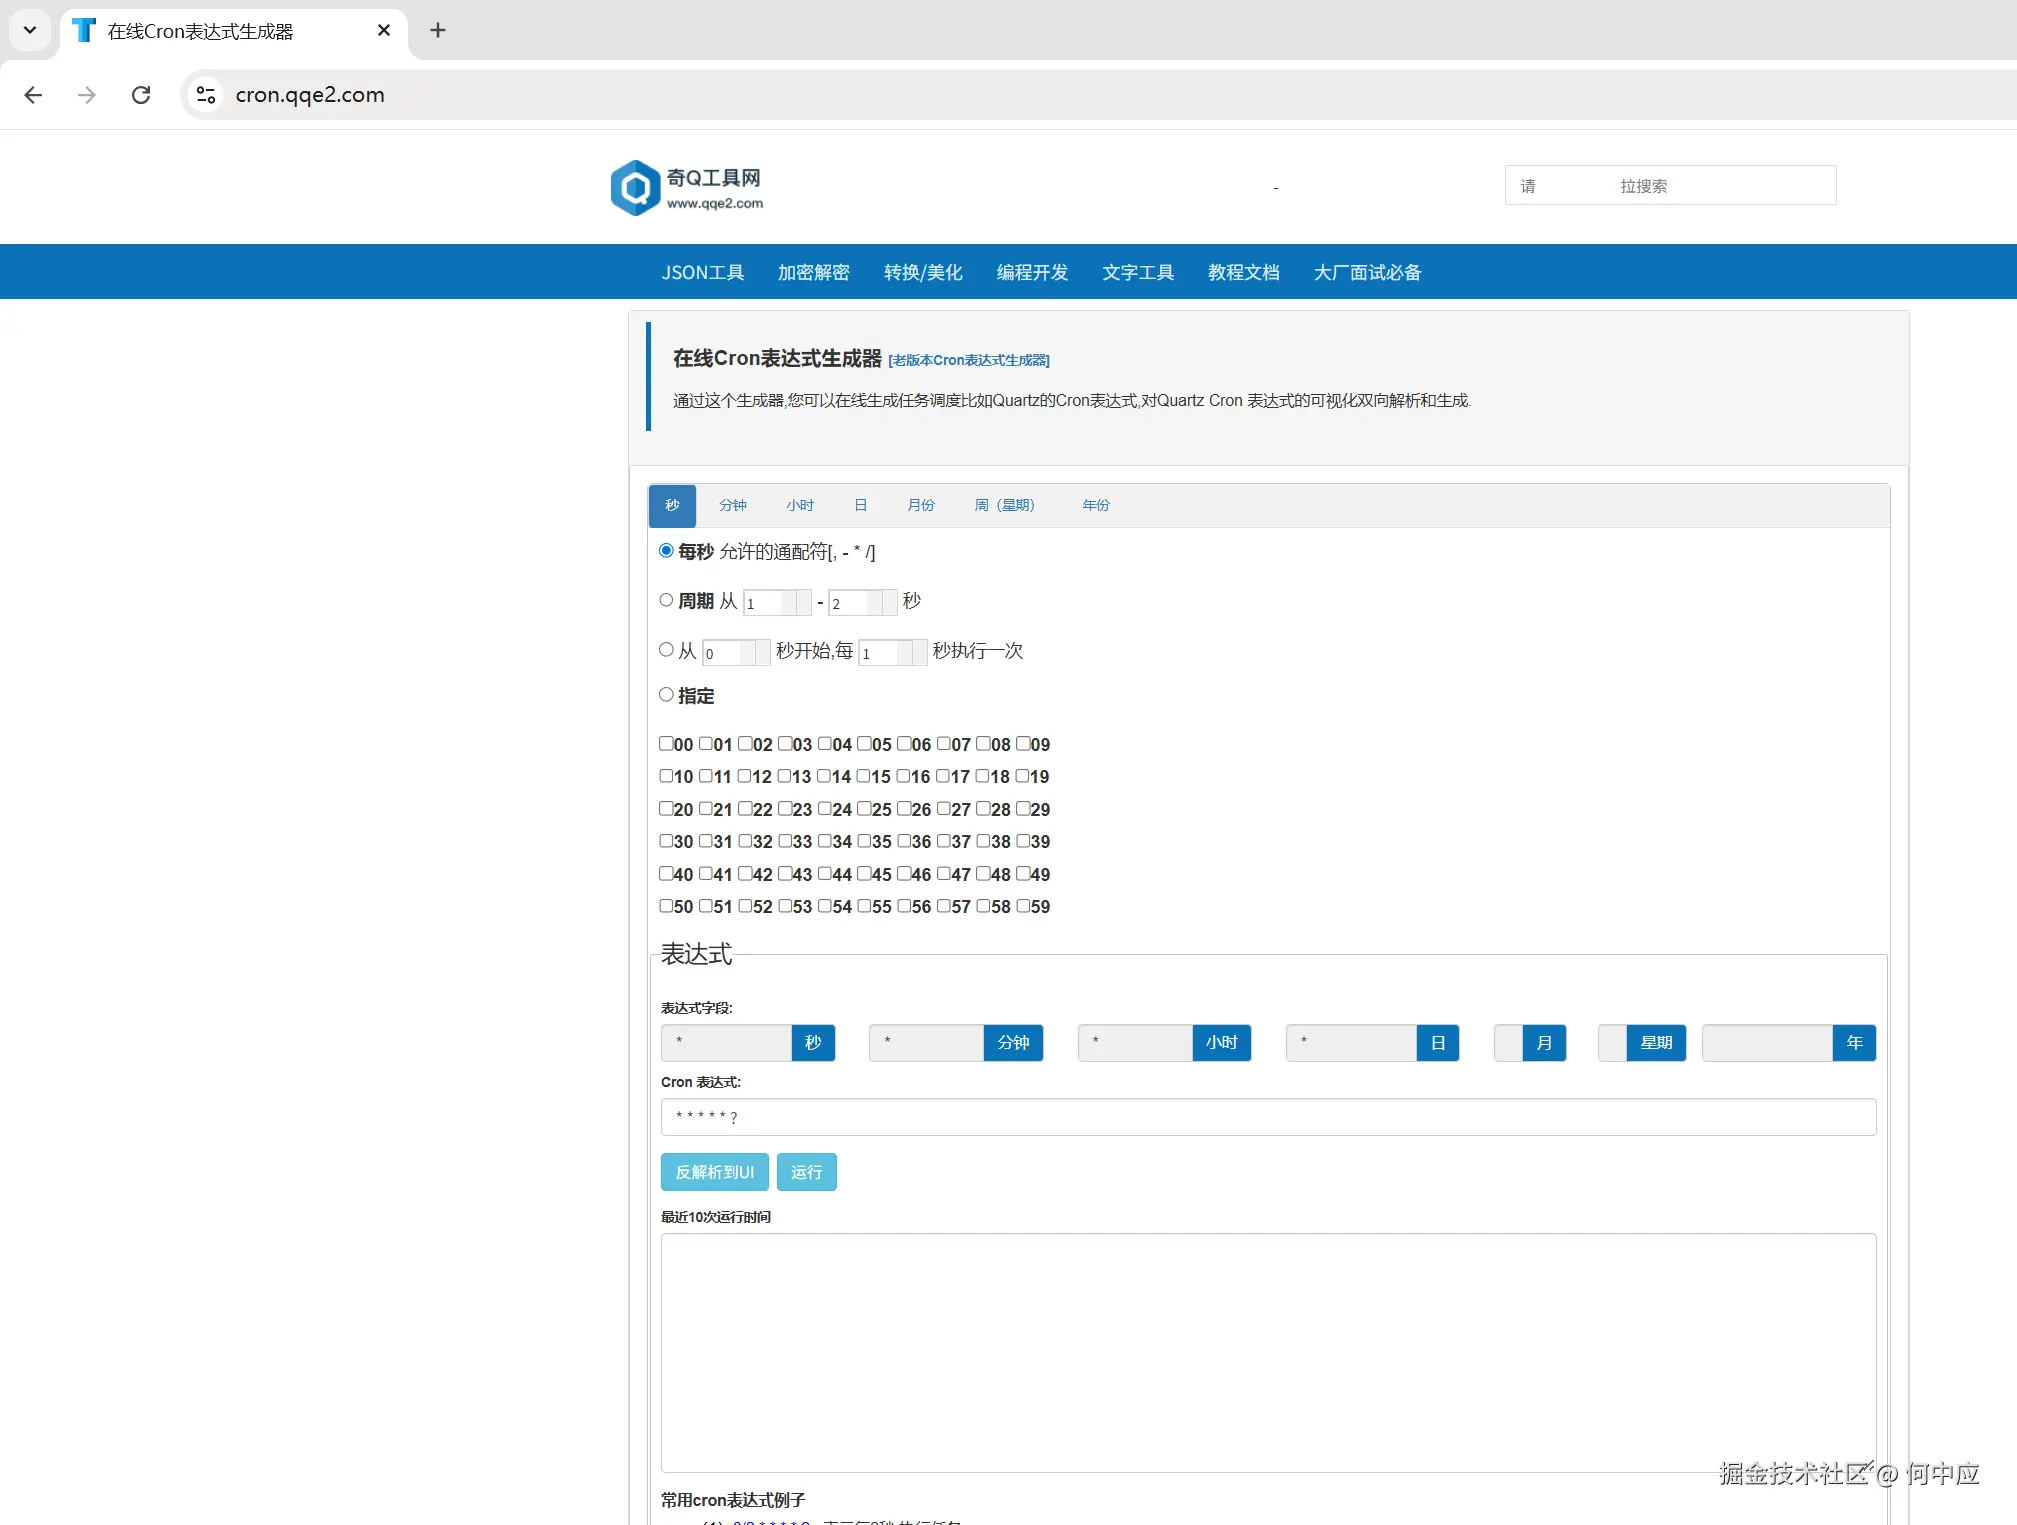
Task: Close the 在线Cron表达式生成器 tab
Action: [x=383, y=30]
